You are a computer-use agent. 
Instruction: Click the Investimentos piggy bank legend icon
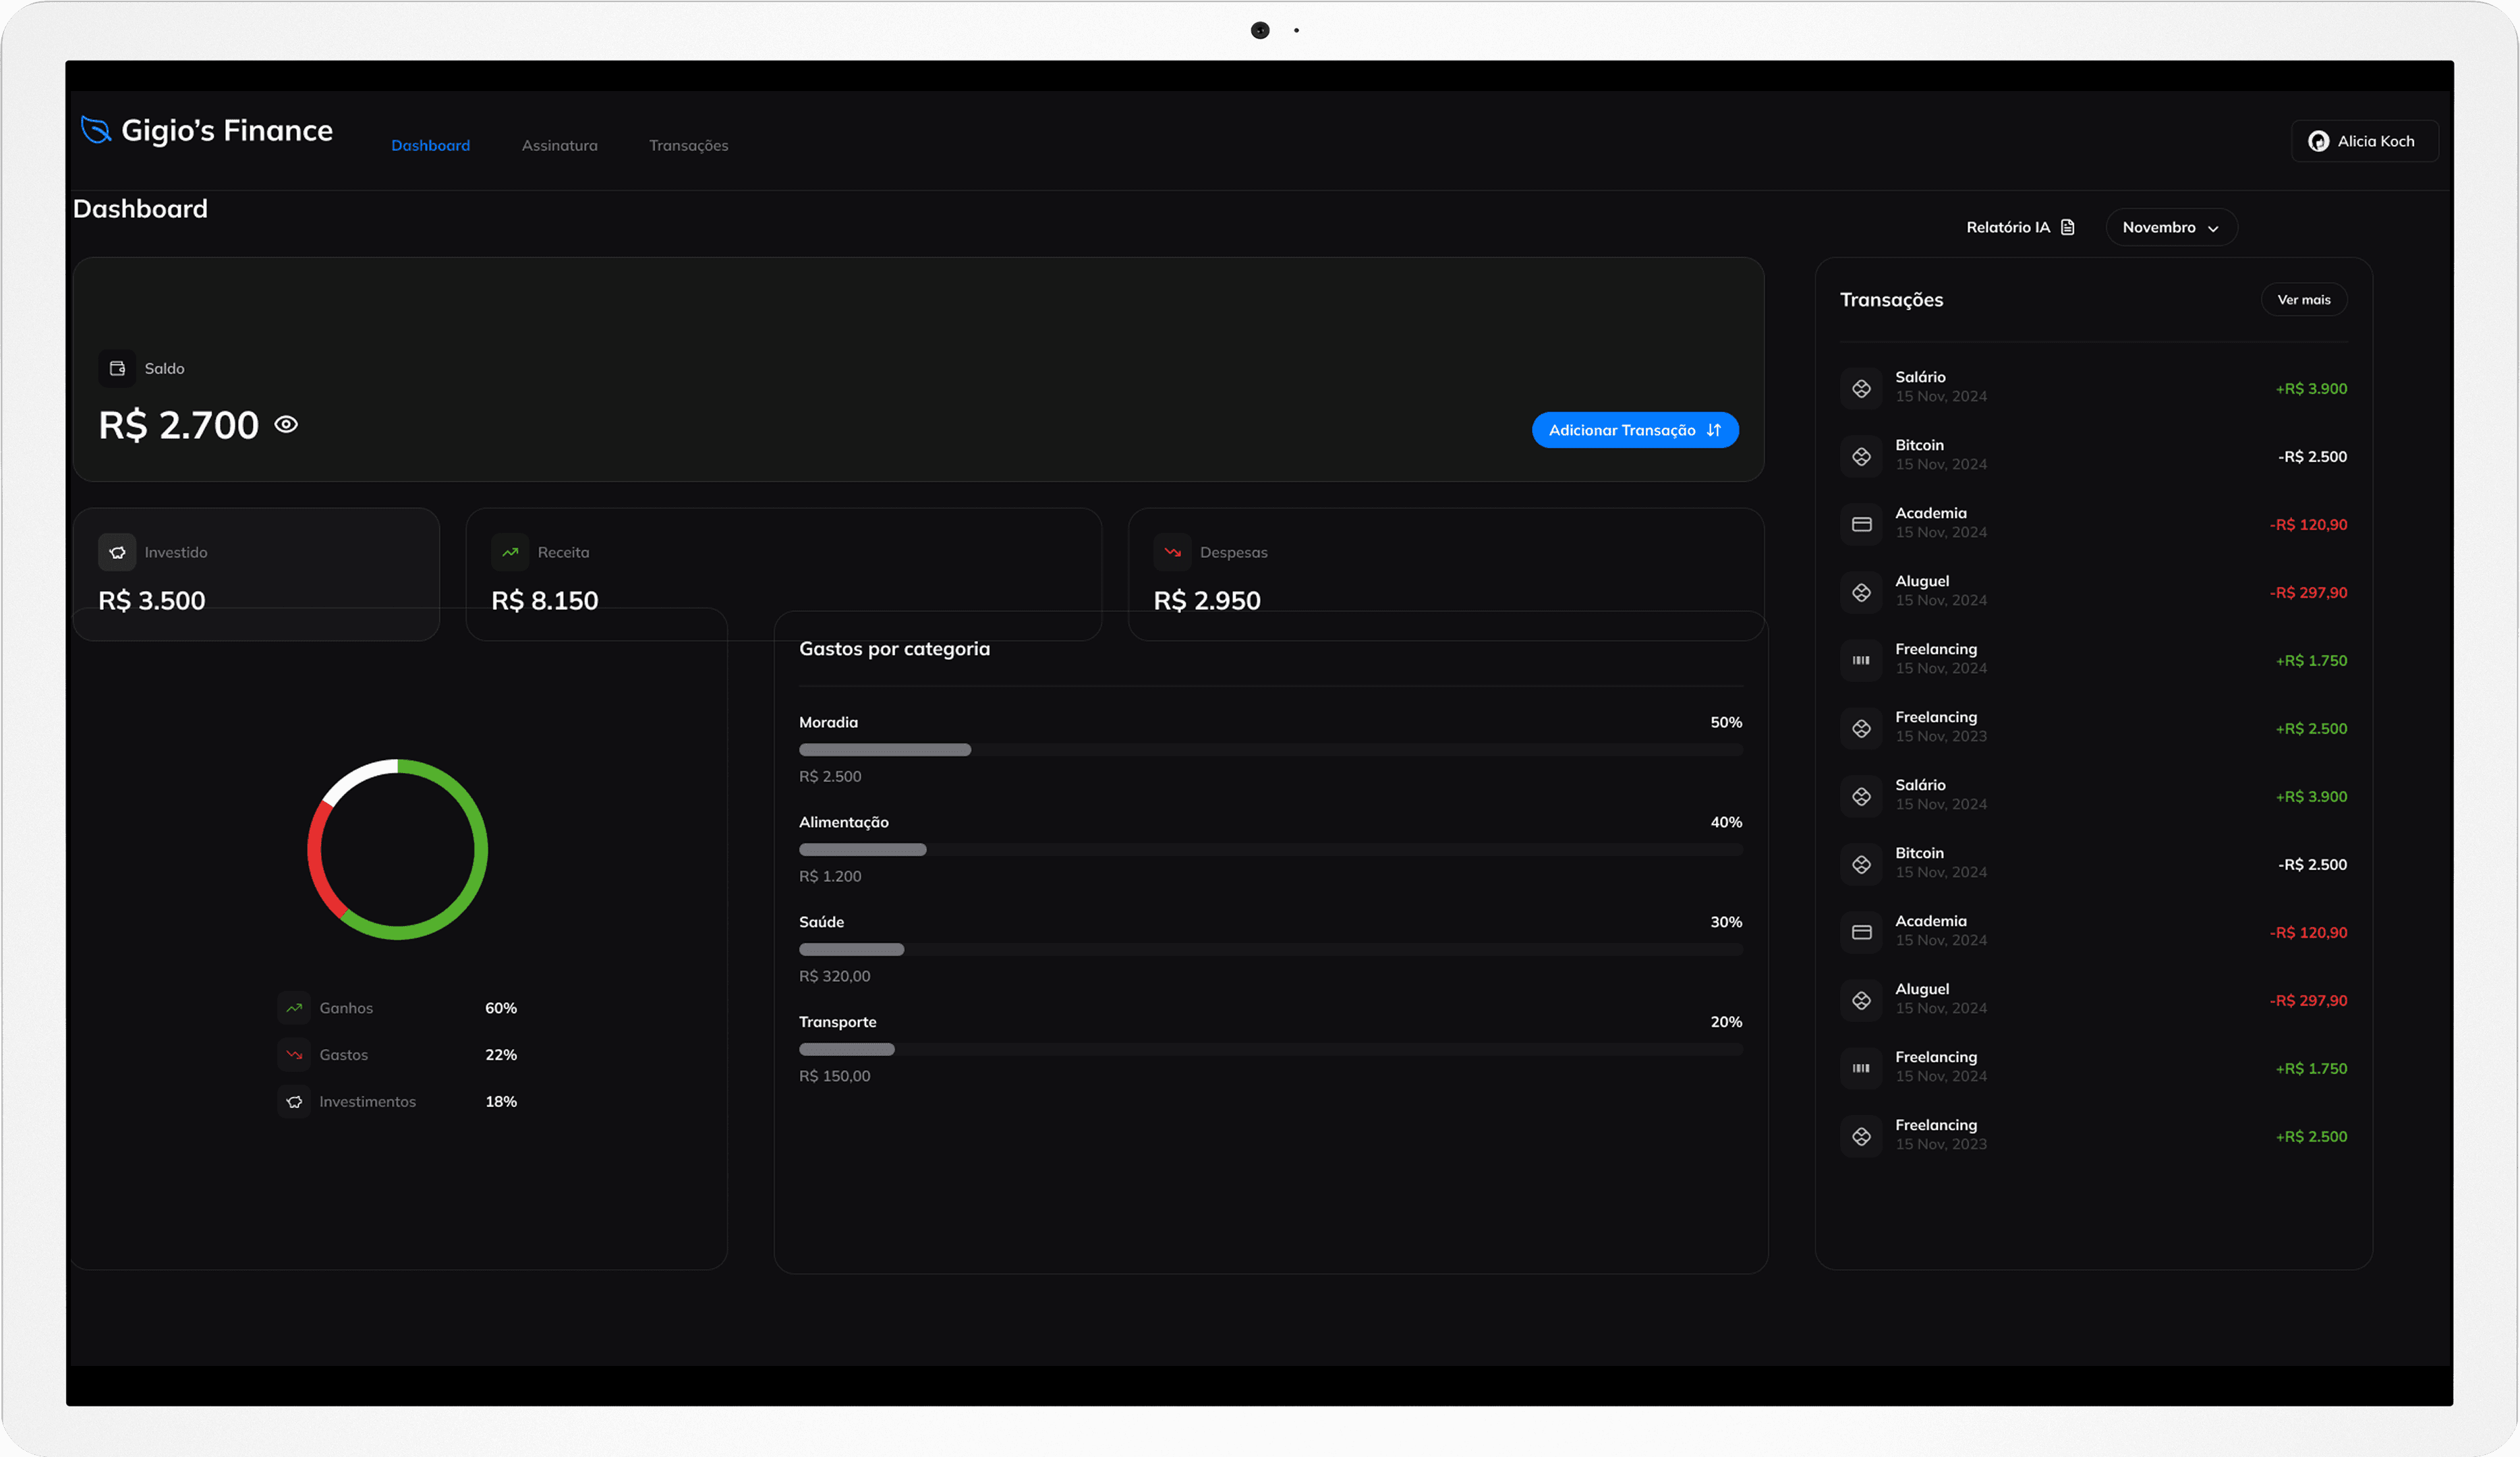coord(294,1101)
